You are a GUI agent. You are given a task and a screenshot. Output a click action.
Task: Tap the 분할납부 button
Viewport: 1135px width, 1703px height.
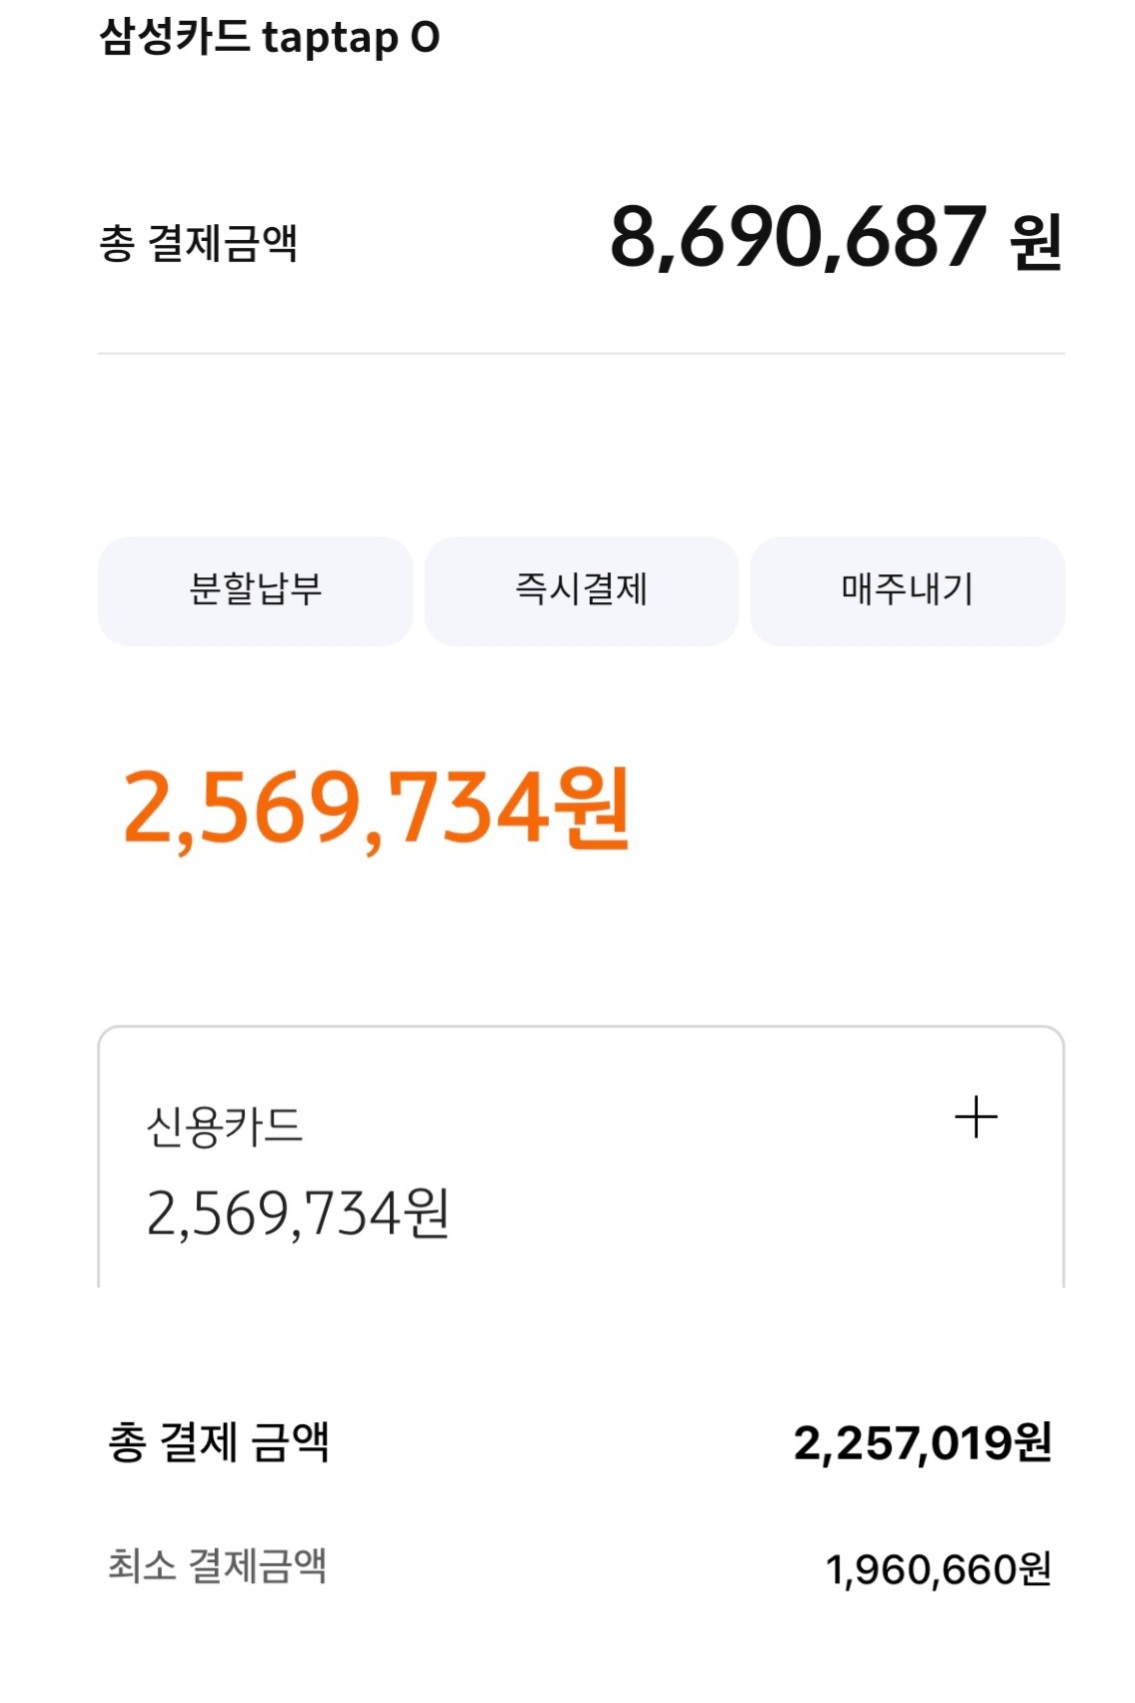255,590
